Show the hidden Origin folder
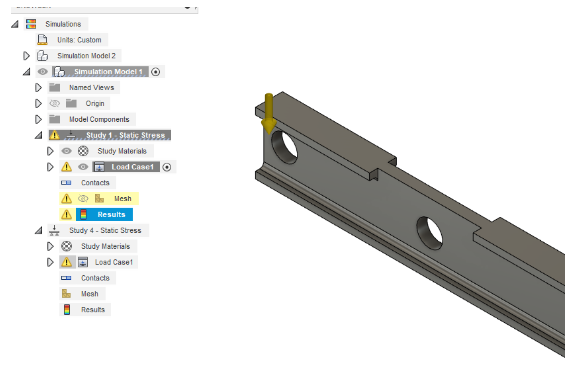 pyautogui.click(x=54, y=103)
